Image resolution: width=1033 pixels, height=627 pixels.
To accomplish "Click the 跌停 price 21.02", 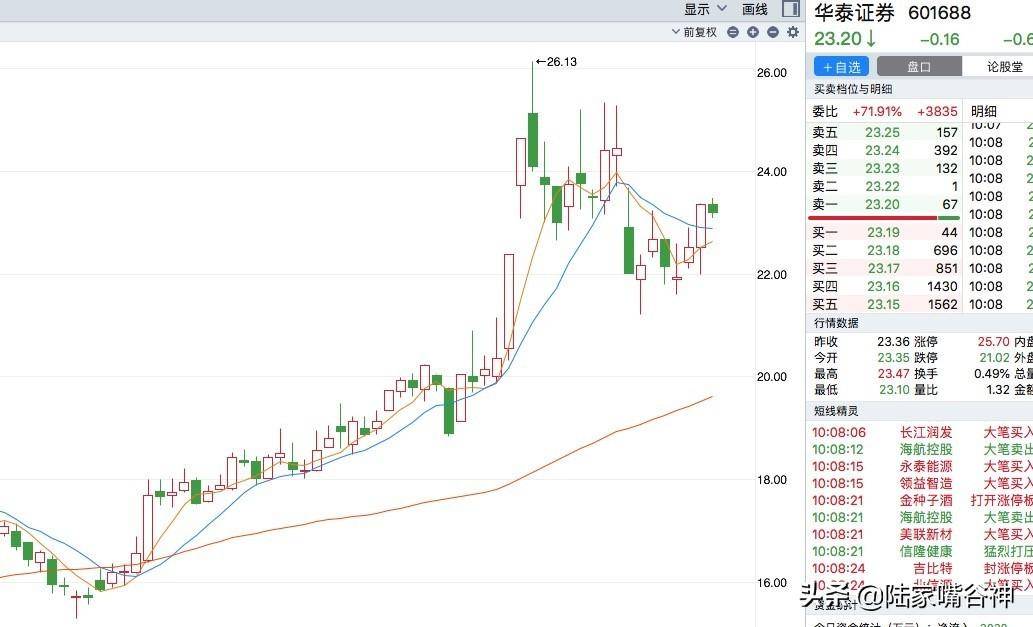I will coord(993,358).
